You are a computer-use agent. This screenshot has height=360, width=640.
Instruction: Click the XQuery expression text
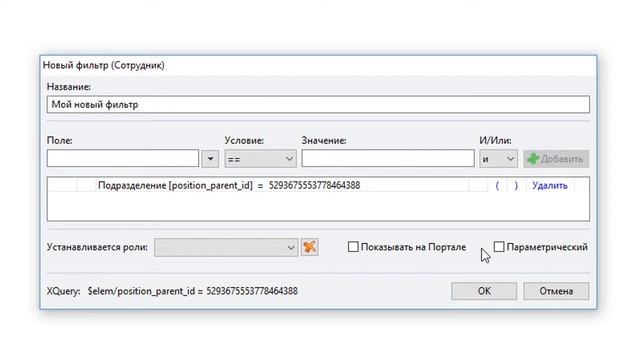193,291
